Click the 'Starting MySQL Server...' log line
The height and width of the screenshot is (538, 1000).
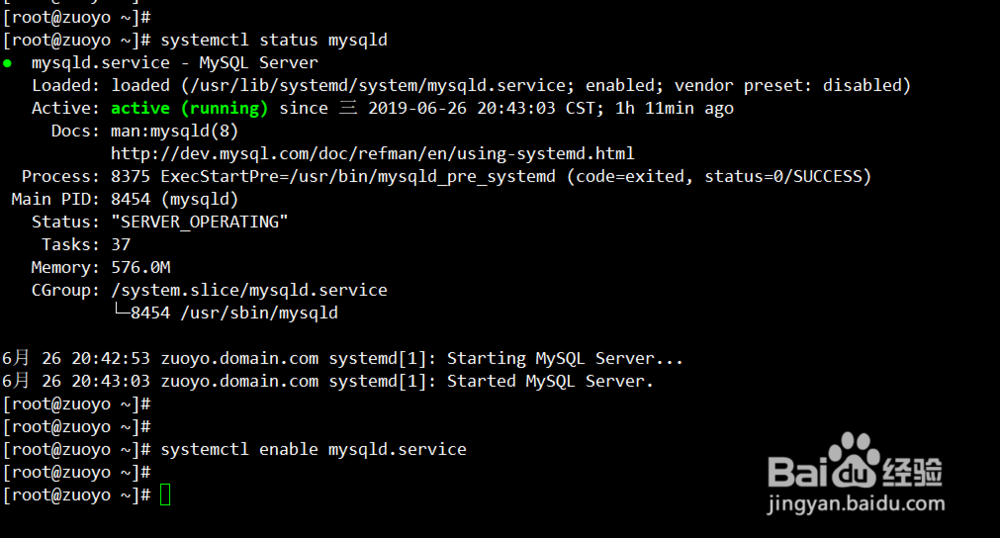point(564,358)
